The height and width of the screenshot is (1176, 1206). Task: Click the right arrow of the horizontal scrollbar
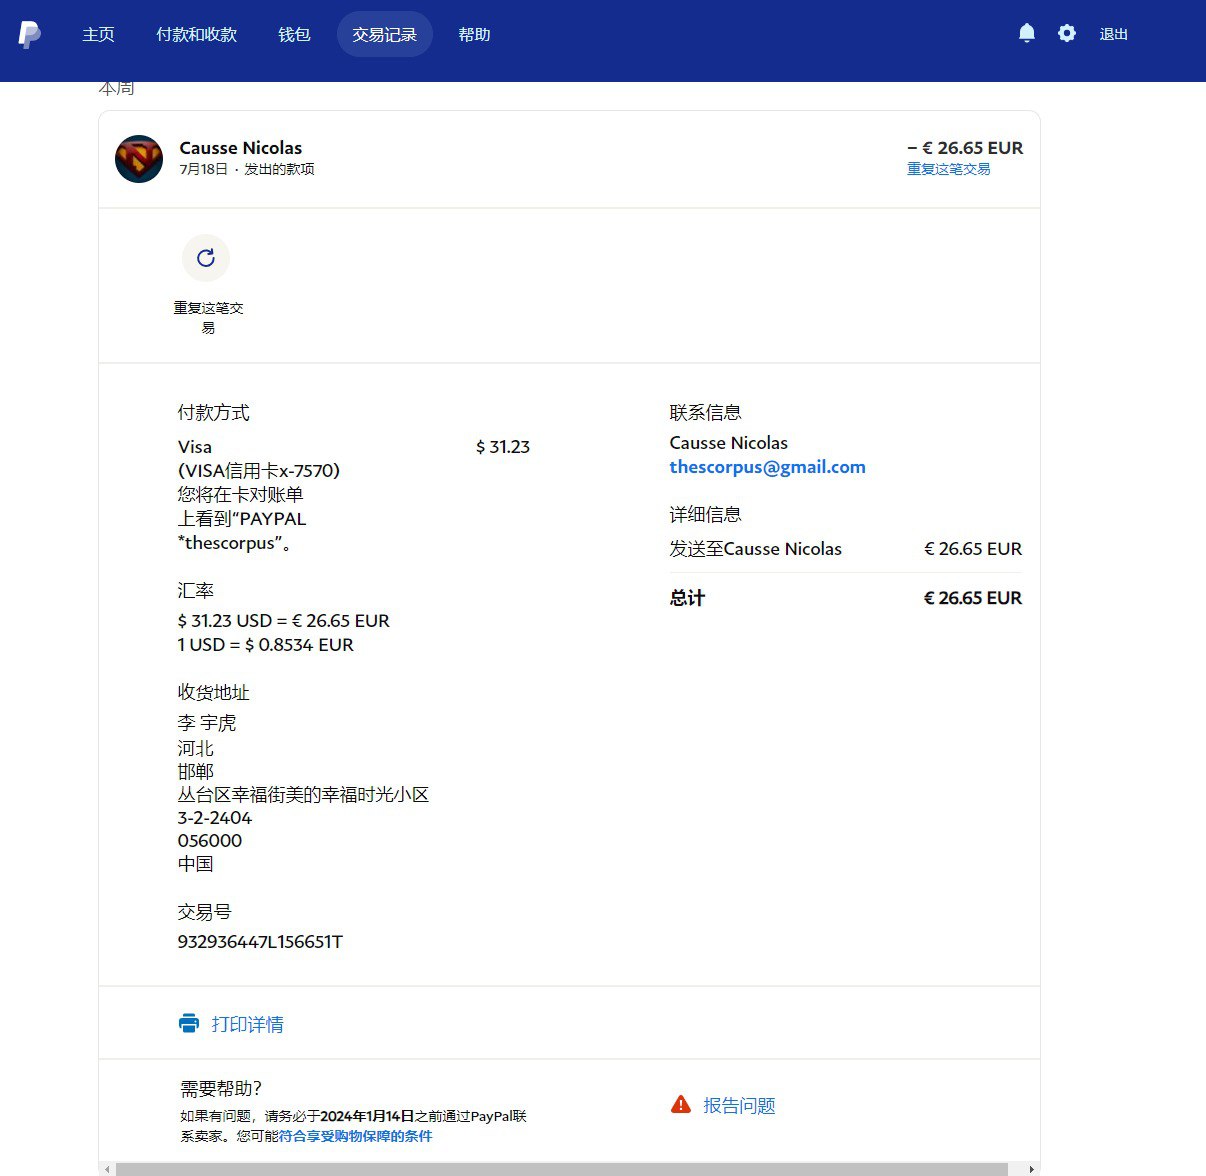[1031, 1169]
